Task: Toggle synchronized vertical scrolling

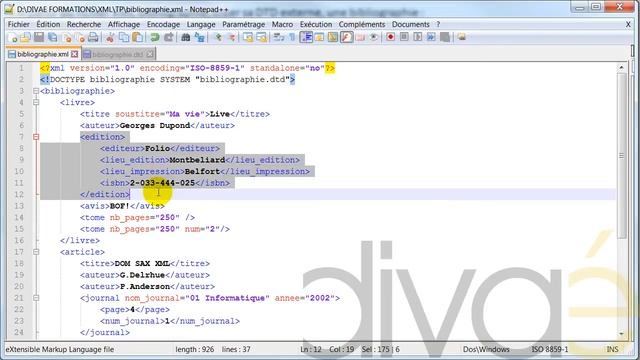Action: tap(248, 38)
